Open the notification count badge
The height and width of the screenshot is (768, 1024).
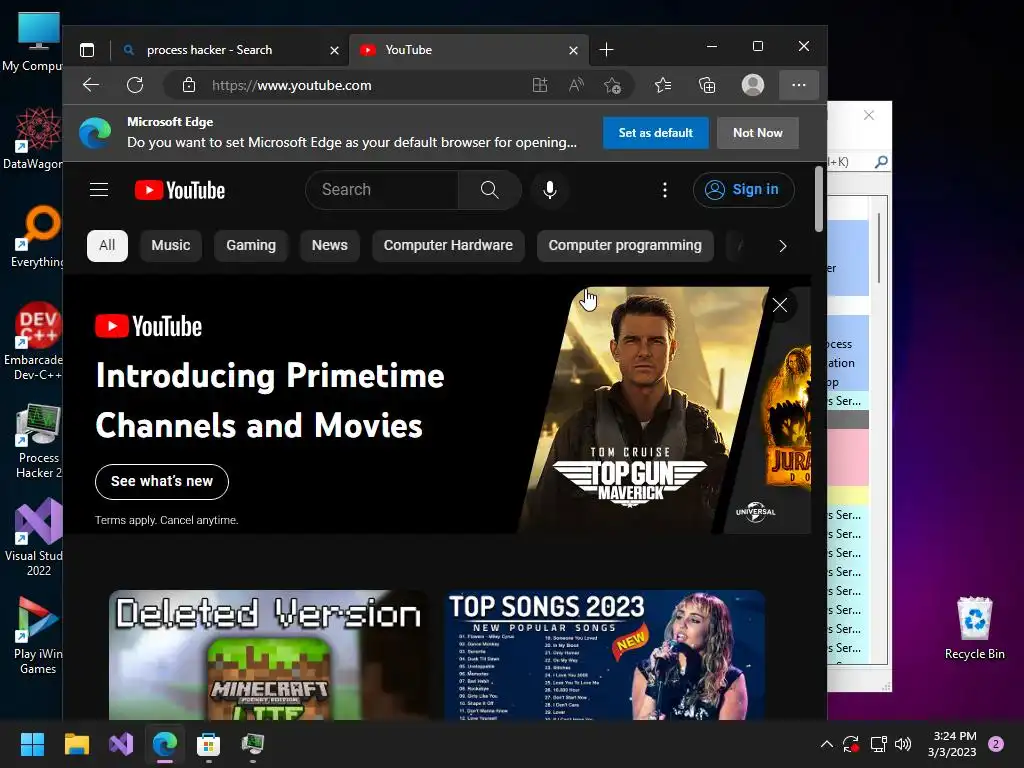(x=996, y=744)
